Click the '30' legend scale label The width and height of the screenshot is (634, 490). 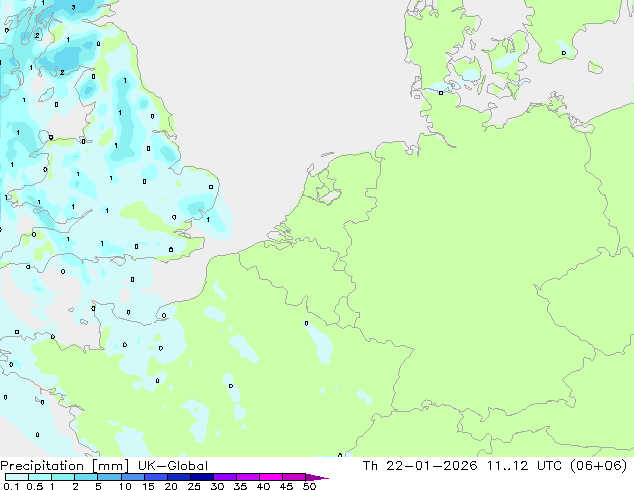(217, 486)
